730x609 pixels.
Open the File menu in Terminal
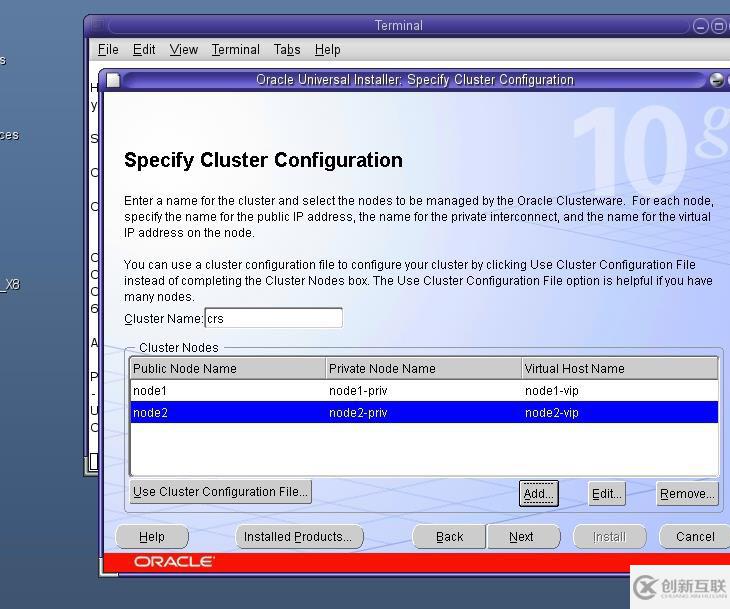[x=108, y=49]
